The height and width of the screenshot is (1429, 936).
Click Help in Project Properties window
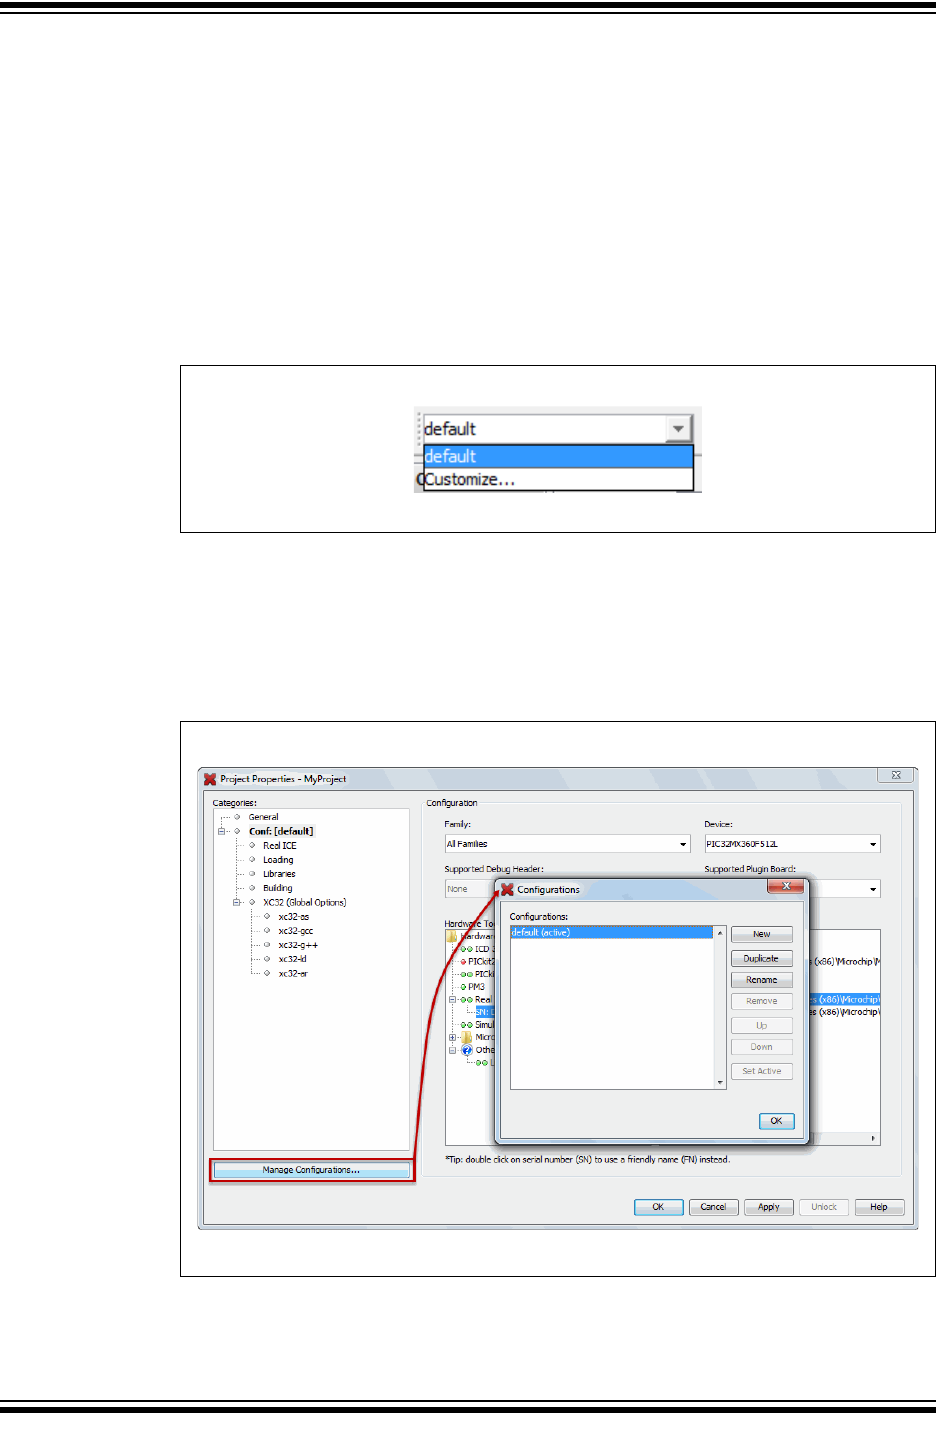point(879,1207)
